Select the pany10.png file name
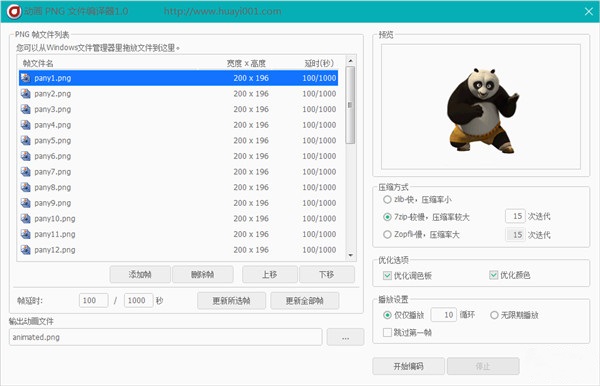Image resolution: width=600 pixels, height=386 pixels. tap(55, 218)
